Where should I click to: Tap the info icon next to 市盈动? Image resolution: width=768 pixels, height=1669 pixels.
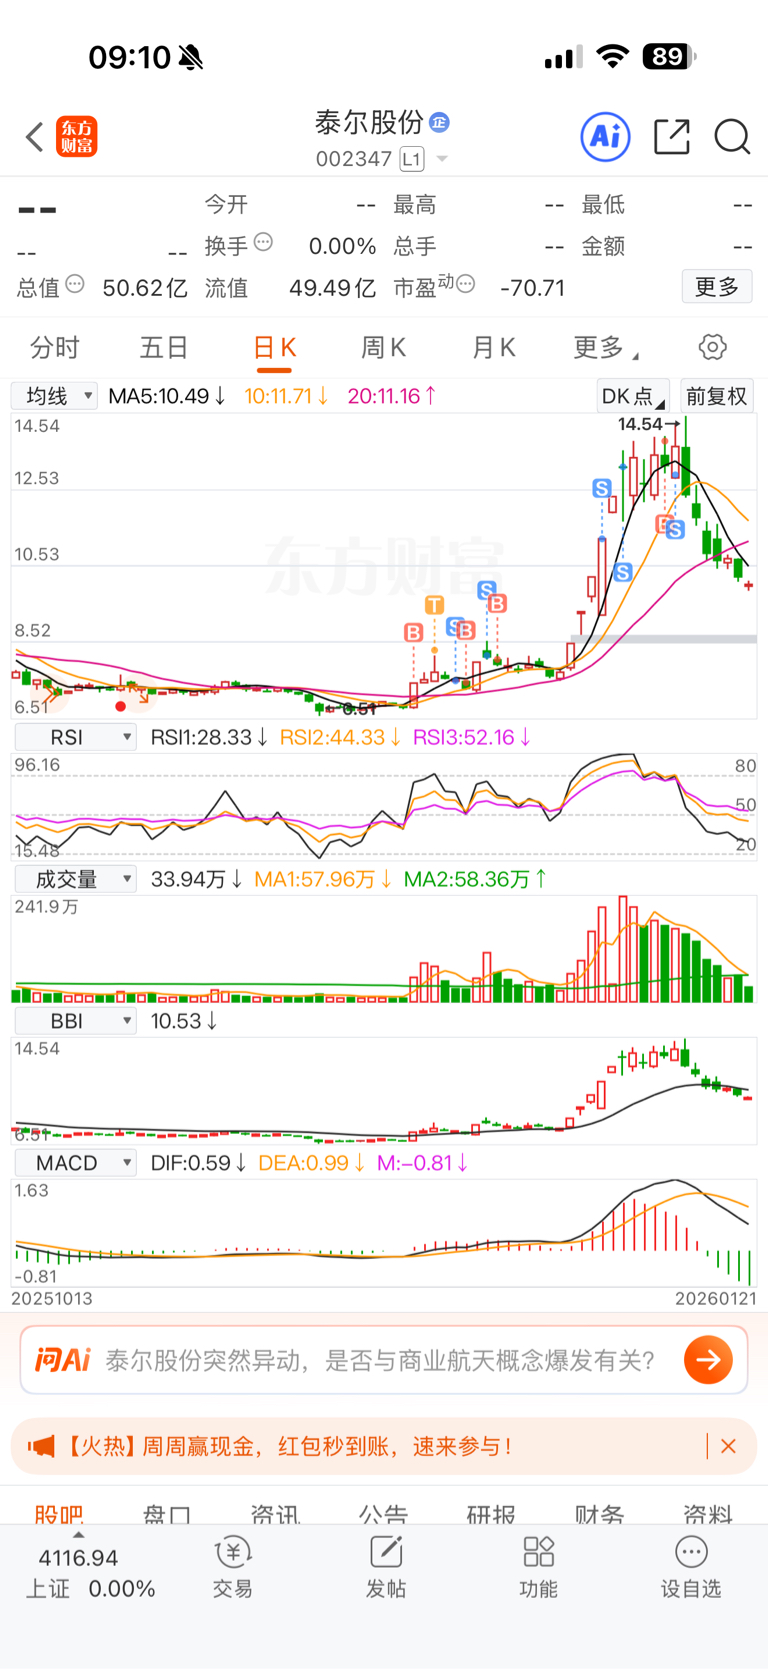465,284
